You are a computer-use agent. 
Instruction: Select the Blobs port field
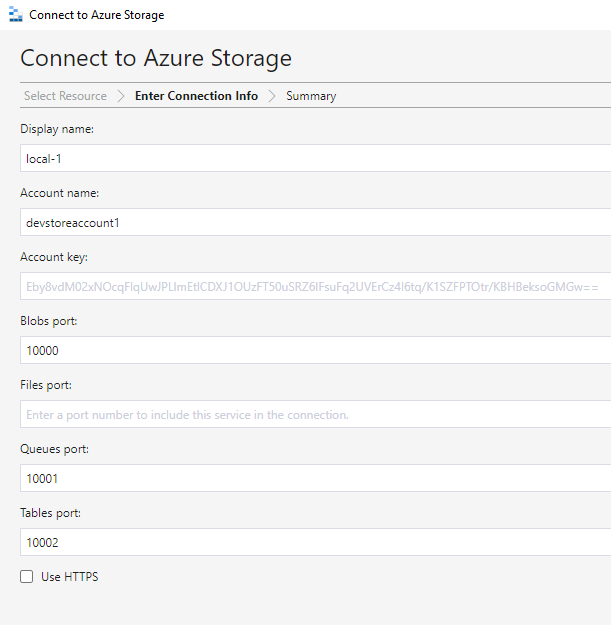[316, 350]
